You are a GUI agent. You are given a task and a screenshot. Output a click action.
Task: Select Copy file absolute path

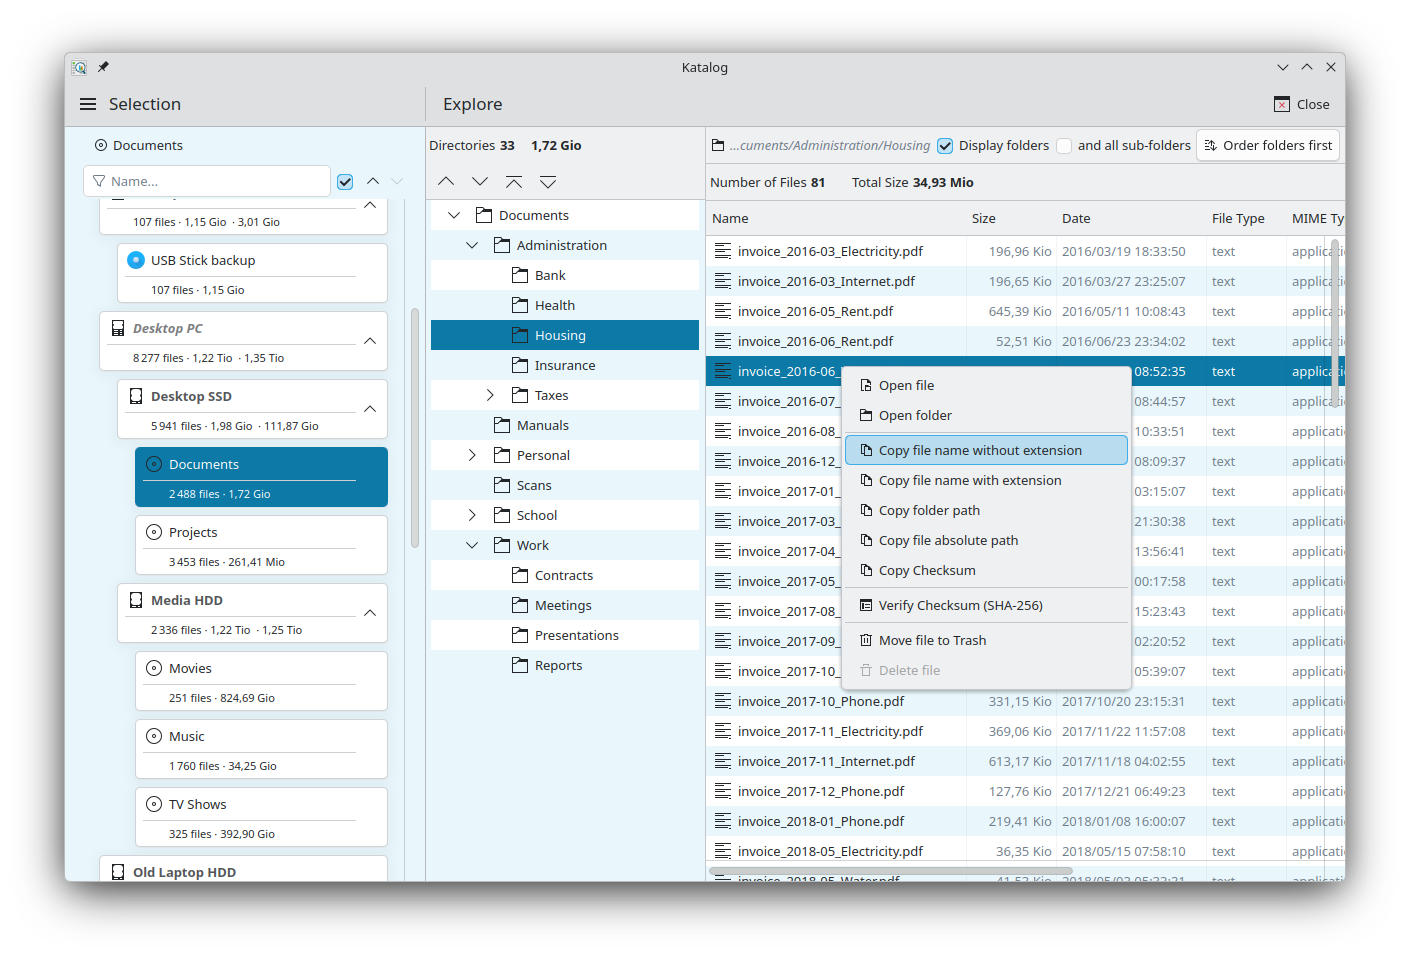click(x=986, y=540)
